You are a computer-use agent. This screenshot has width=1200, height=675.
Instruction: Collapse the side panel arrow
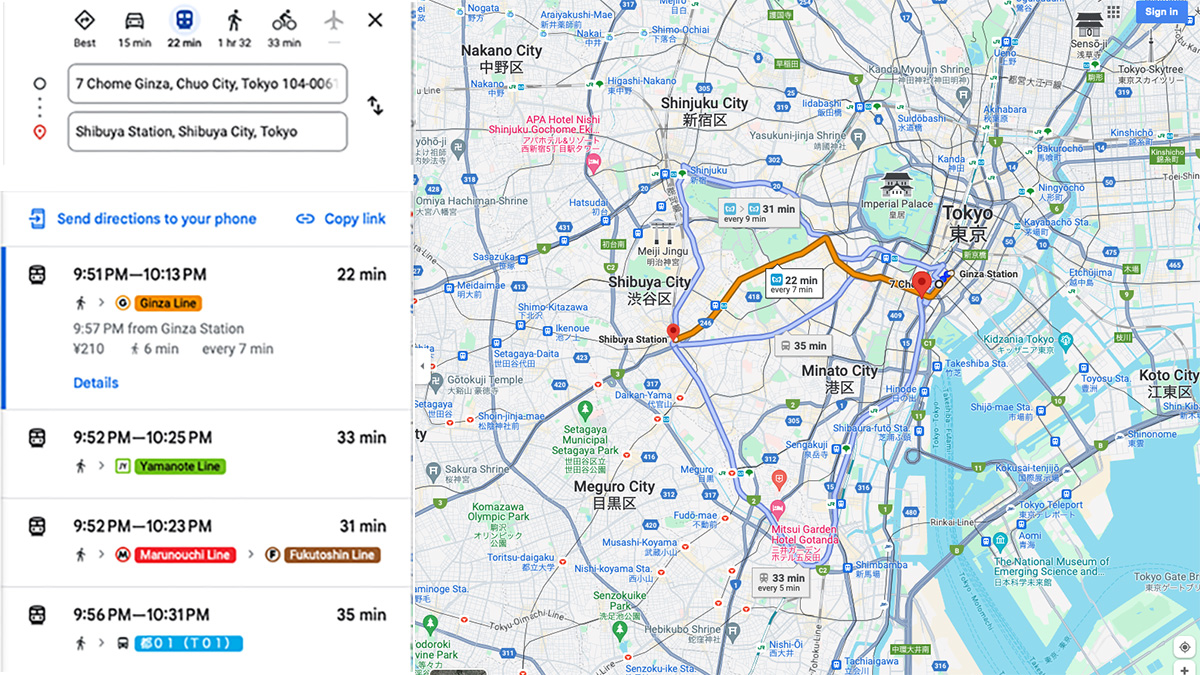420,366
